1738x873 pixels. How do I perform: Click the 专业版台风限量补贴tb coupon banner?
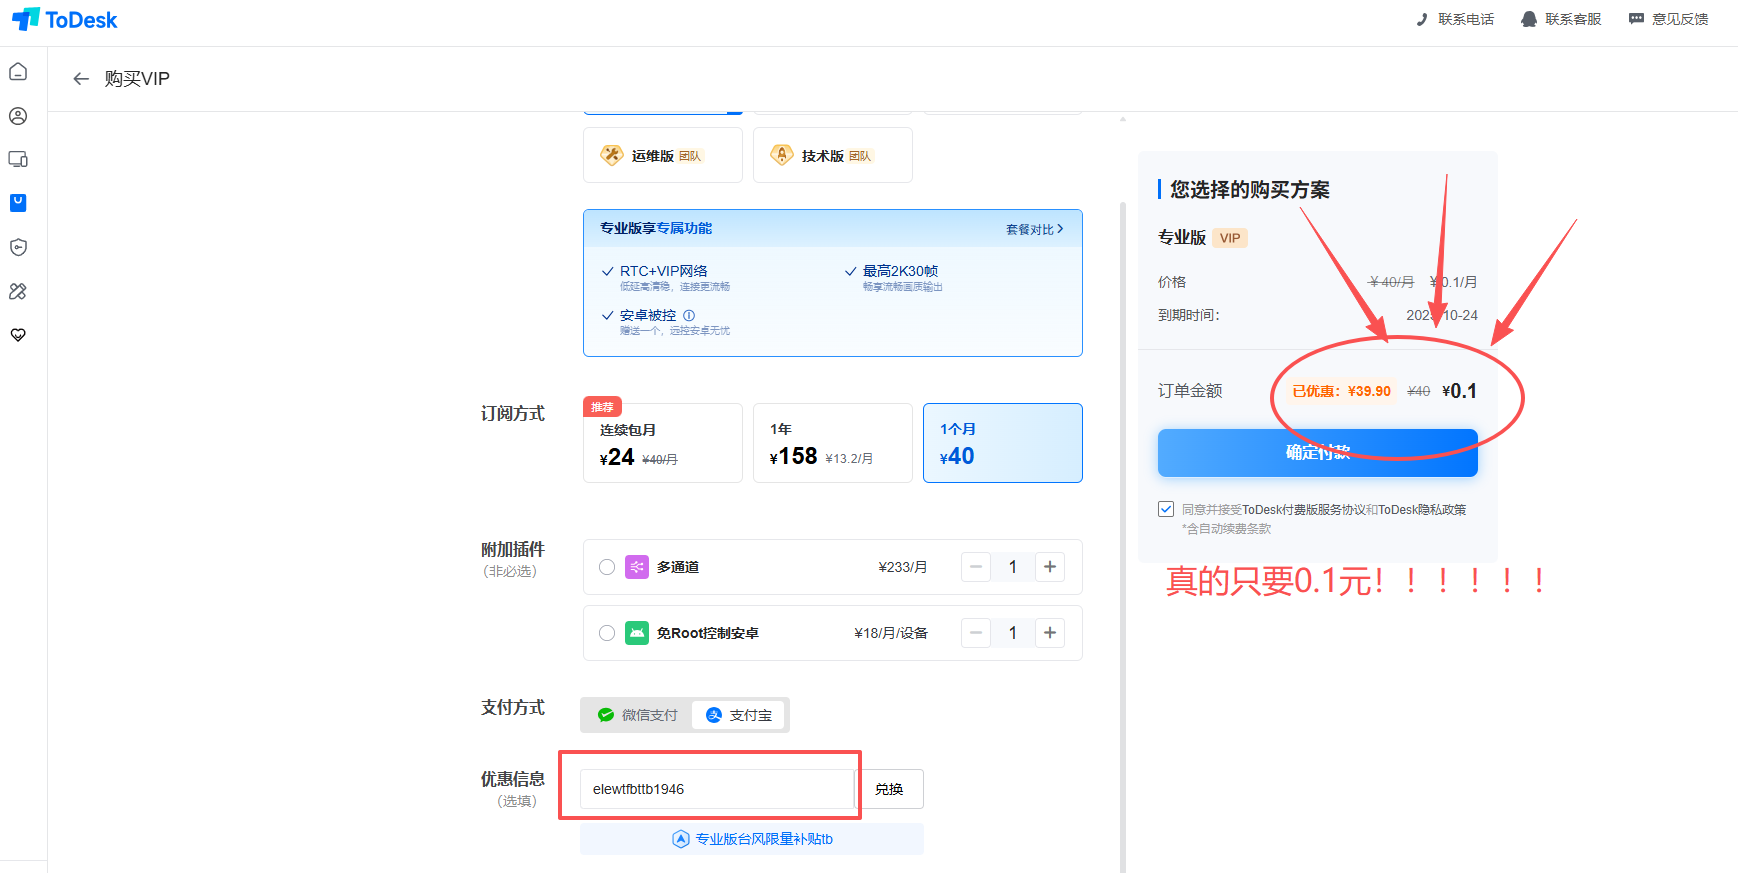752,839
